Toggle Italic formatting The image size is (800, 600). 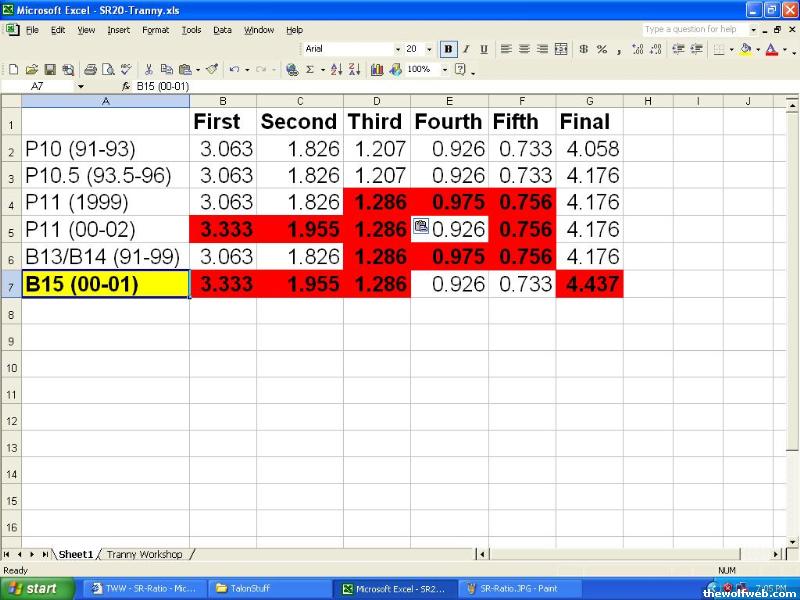tap(466, 49)
